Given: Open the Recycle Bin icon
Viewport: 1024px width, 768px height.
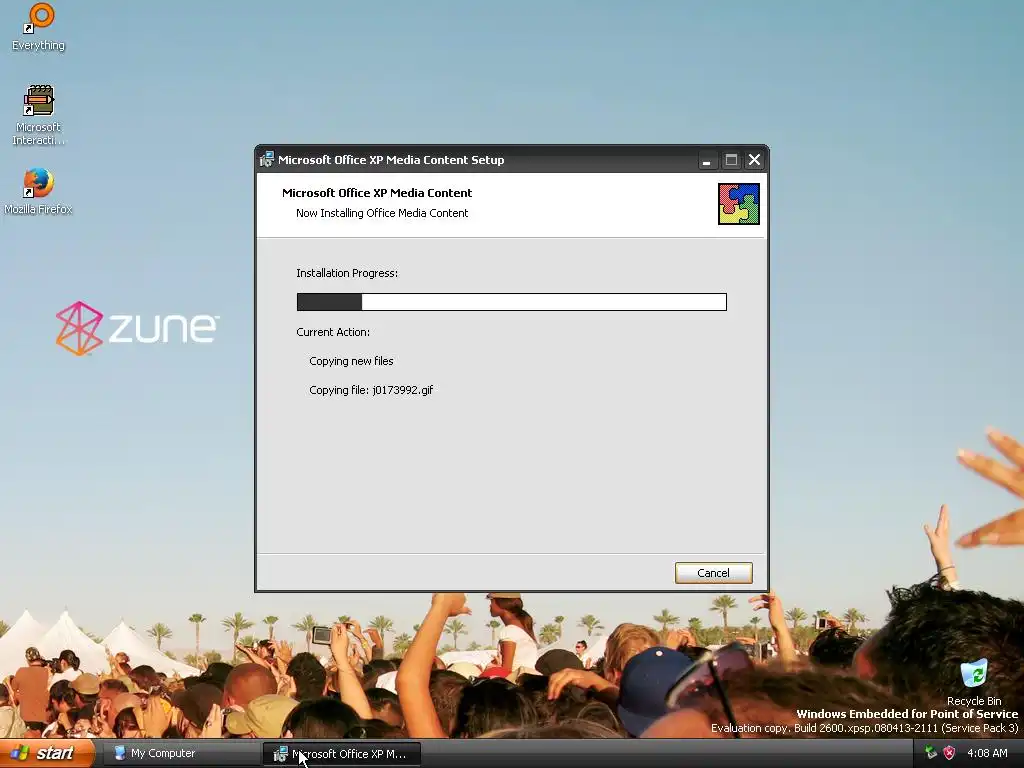Looking at the screenshot, I should click(974, 682).
